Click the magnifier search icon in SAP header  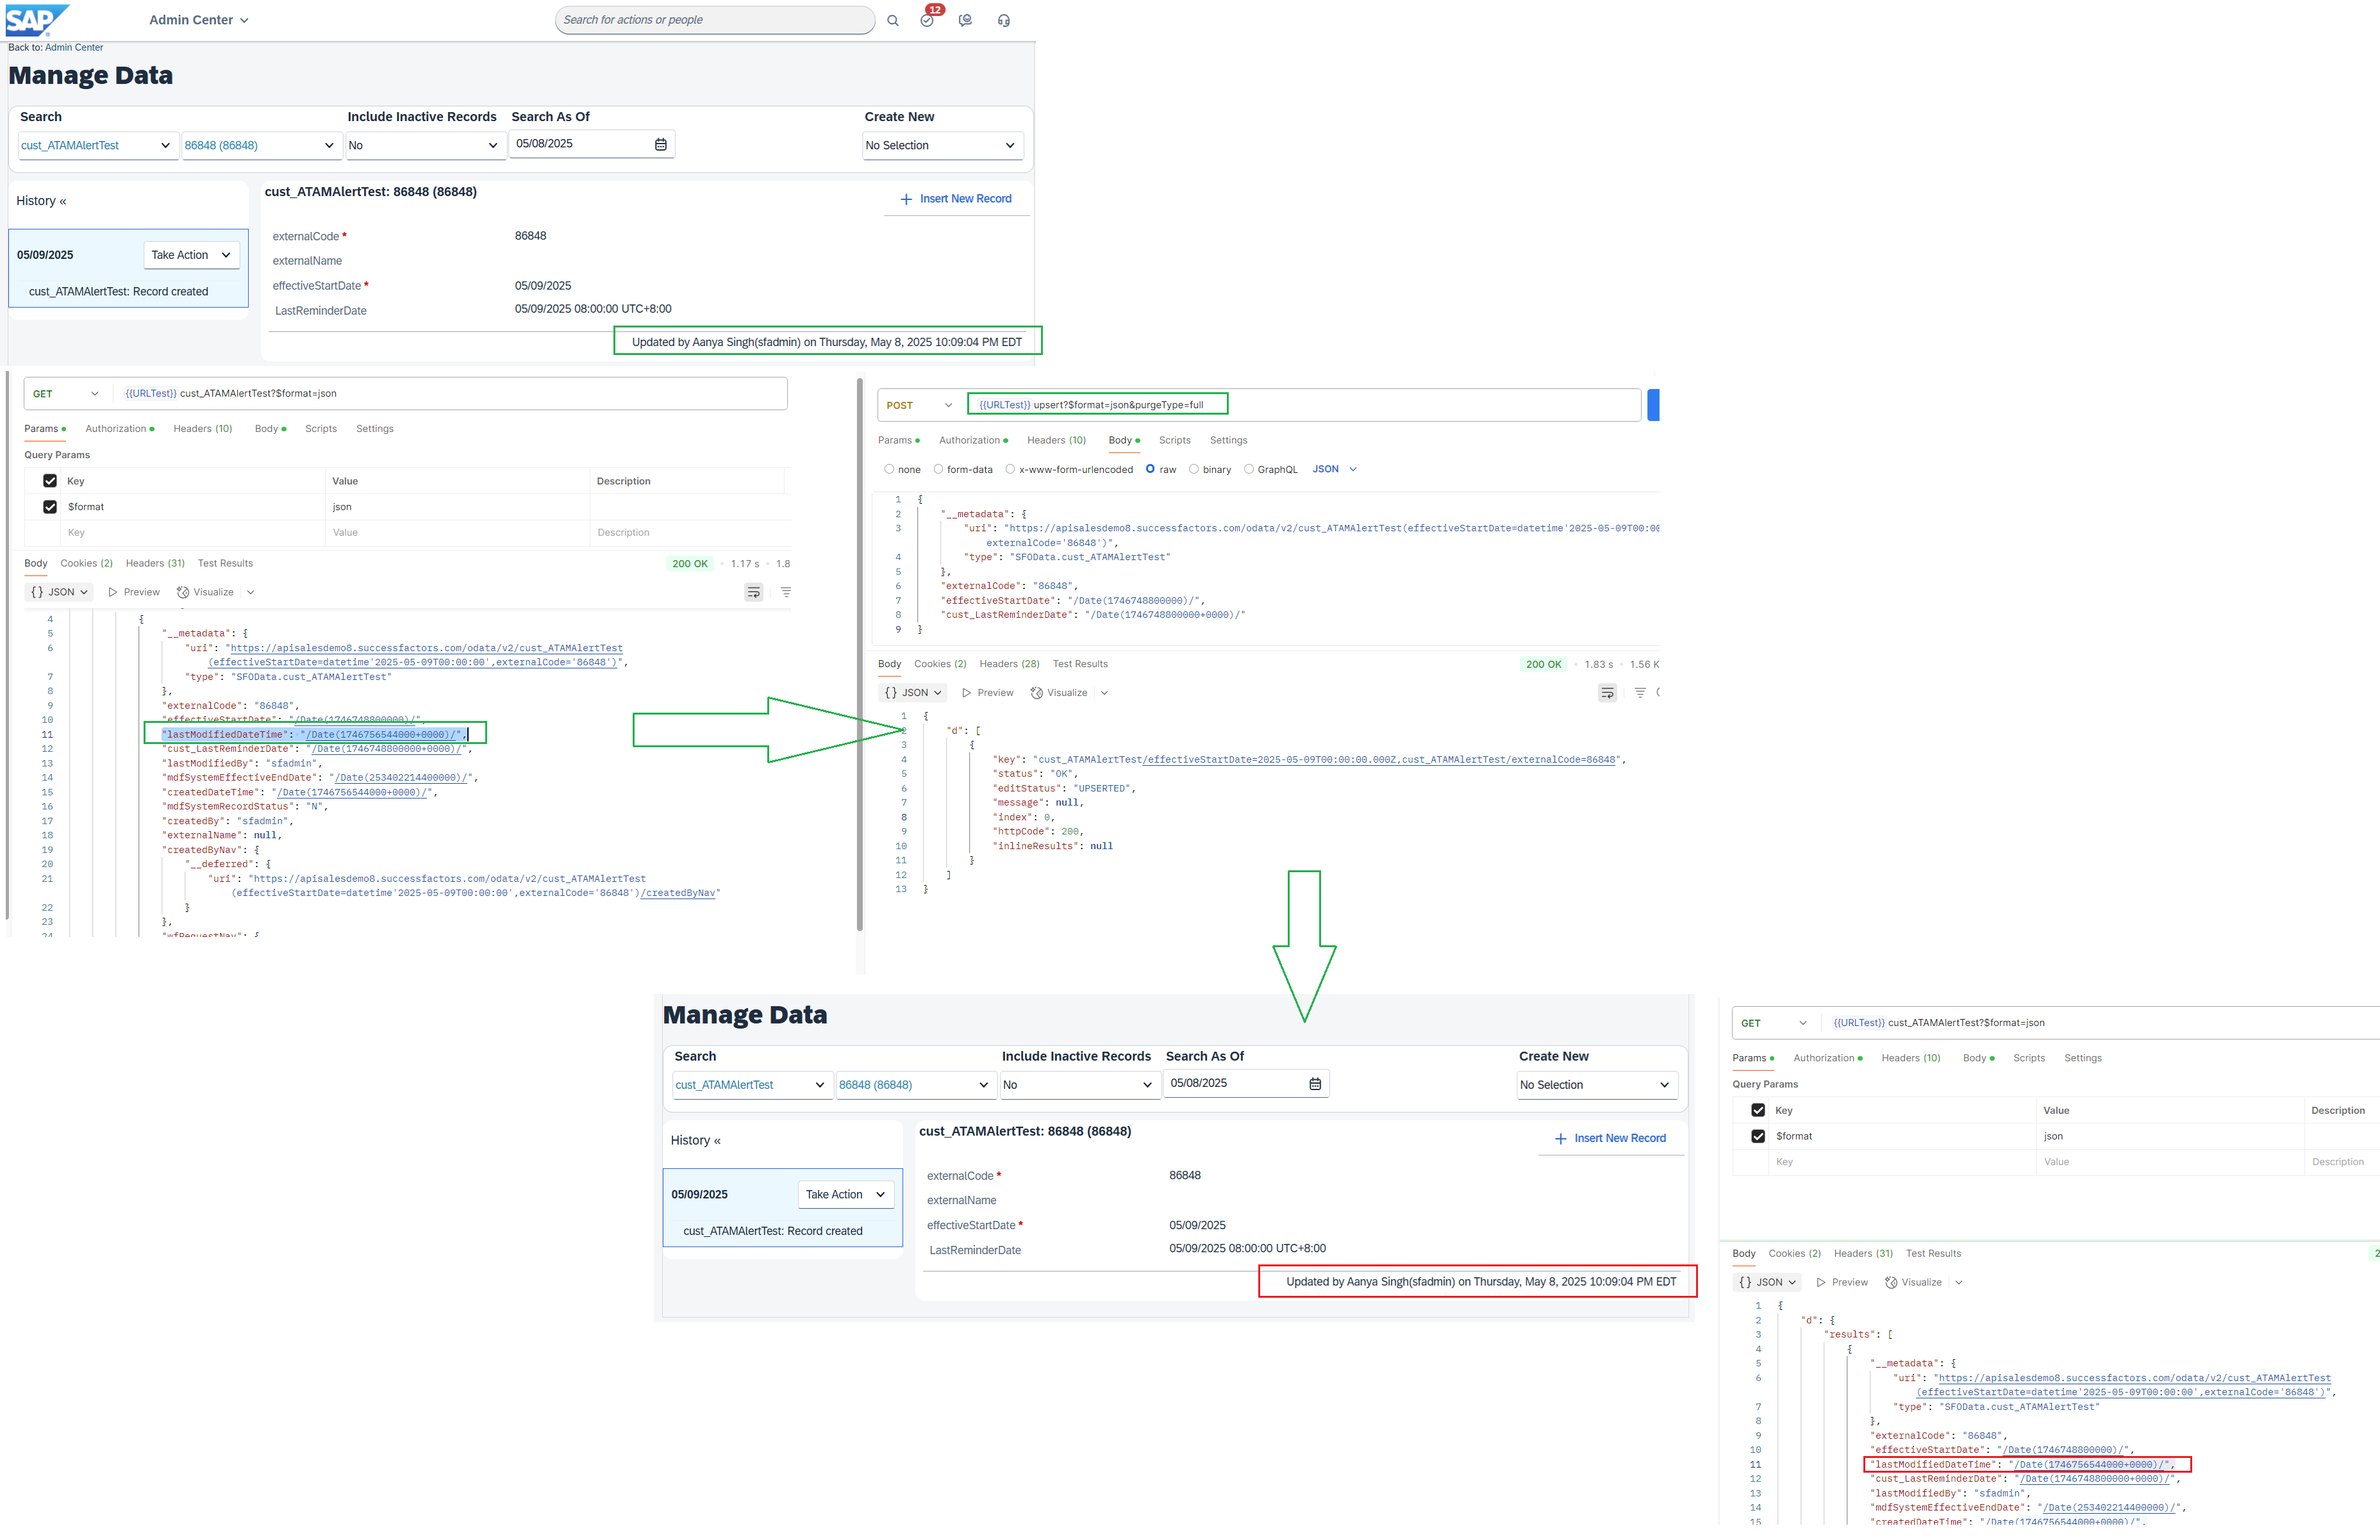(893, 20)
